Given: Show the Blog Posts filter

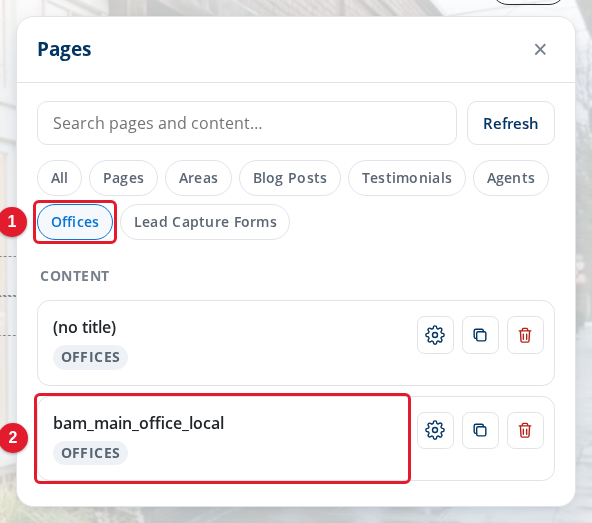Looking at the screenshot, I should (290, 178).
